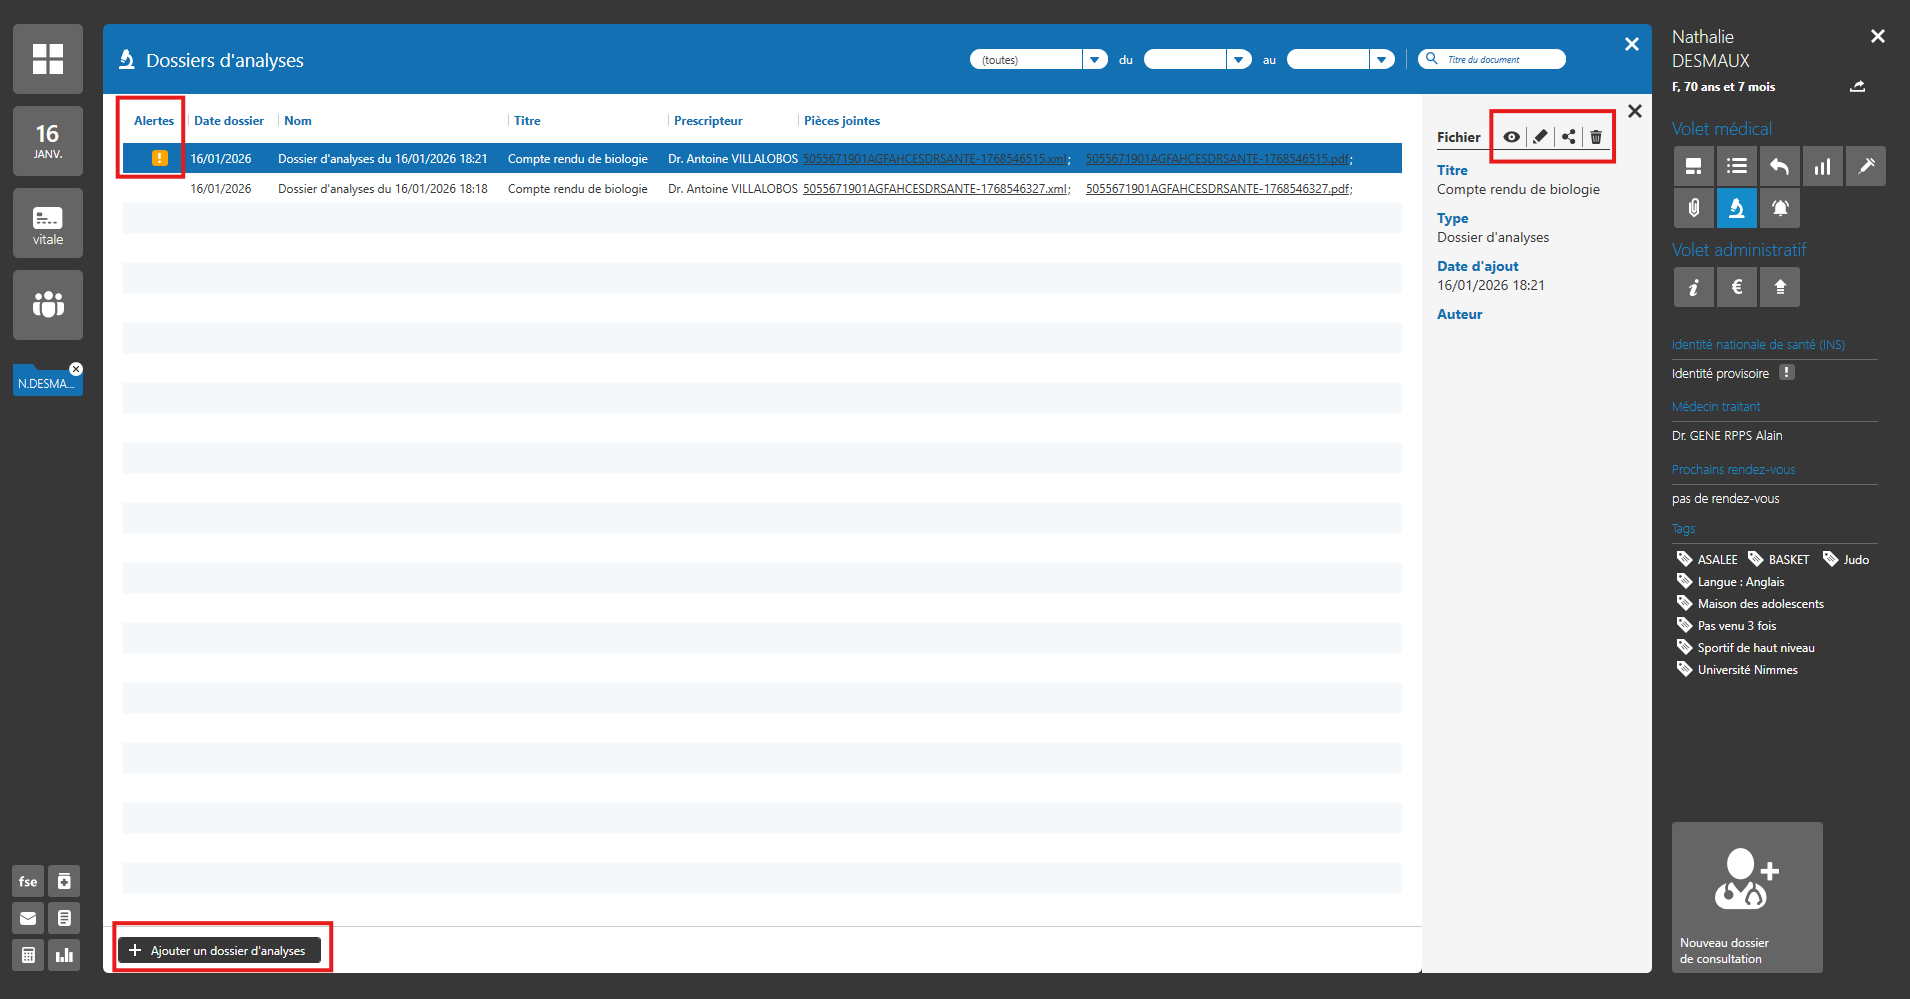Open the 'du' start date dropdown
This screenshot has width=1910, height=999.
point(1239,60)
